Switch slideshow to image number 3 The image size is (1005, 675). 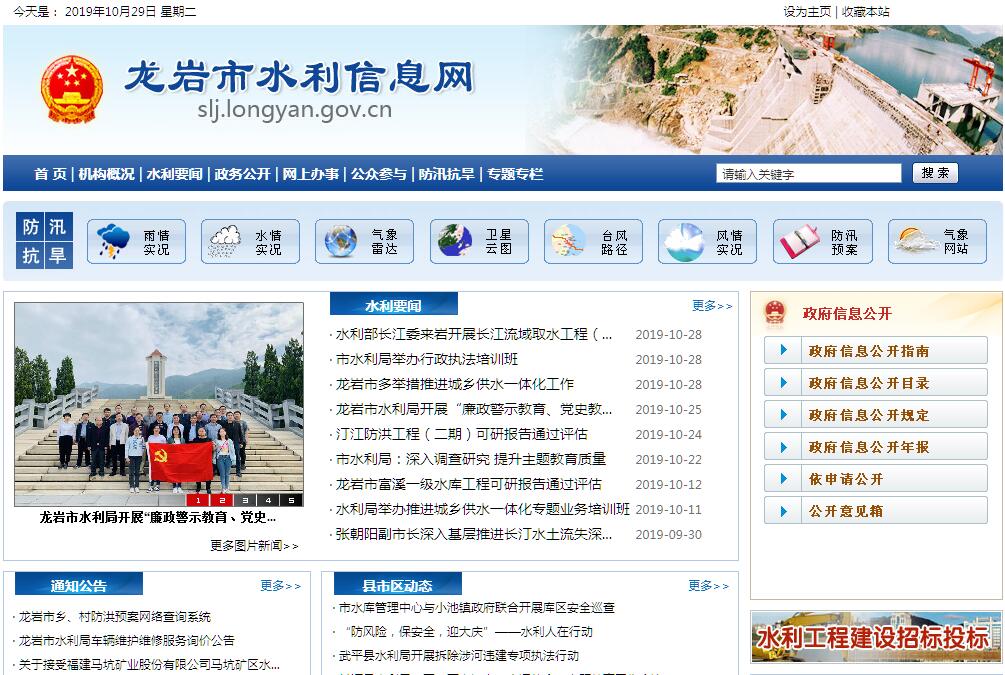point(245,500)
